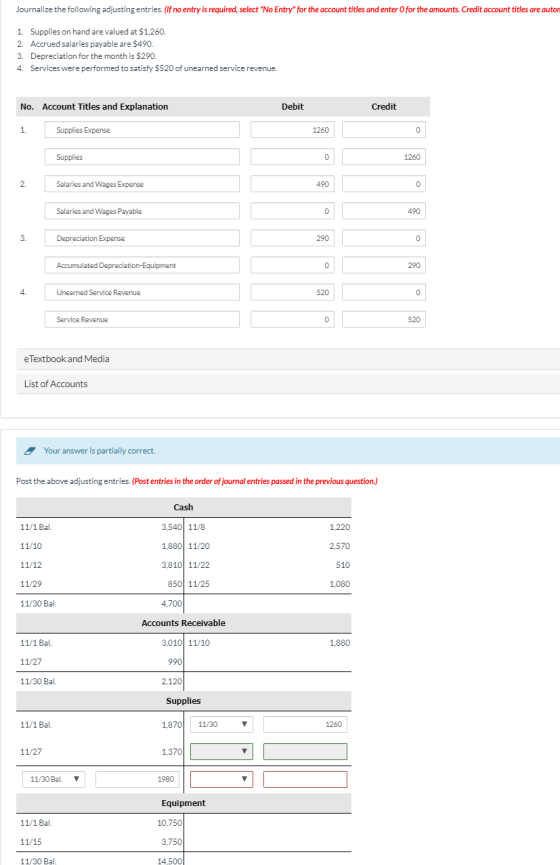
Task: Click the Cash 11/12 debit 3,810
Action: pos(172,565)
